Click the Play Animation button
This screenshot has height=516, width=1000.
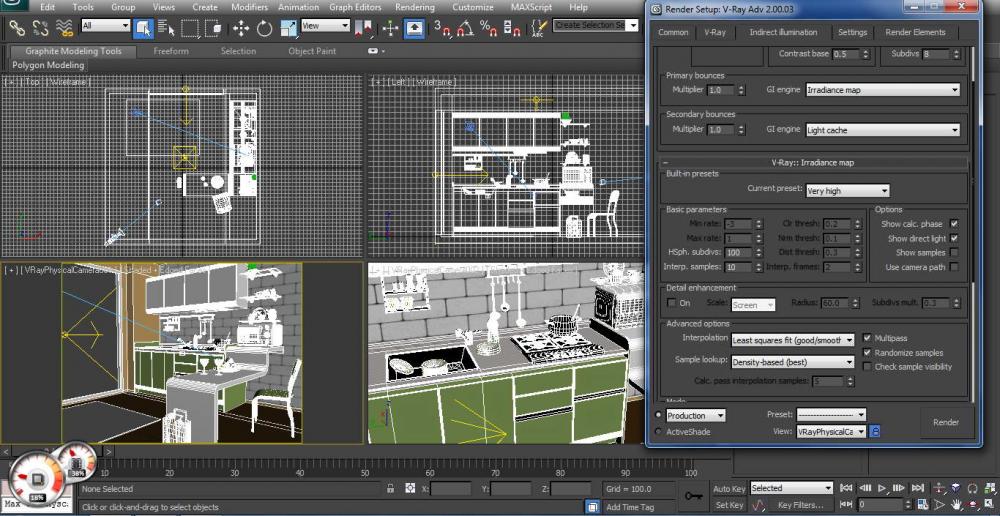(882, 488)
